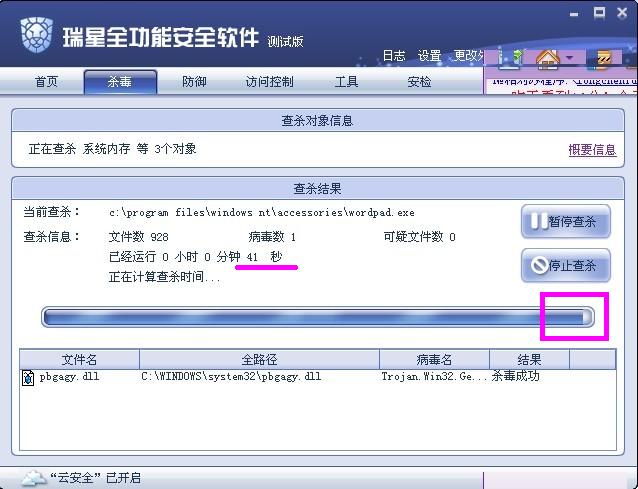Viewport: 638px width, 489px height.
Task: Sort by the 结果 column header
Action: click(529, 359)
